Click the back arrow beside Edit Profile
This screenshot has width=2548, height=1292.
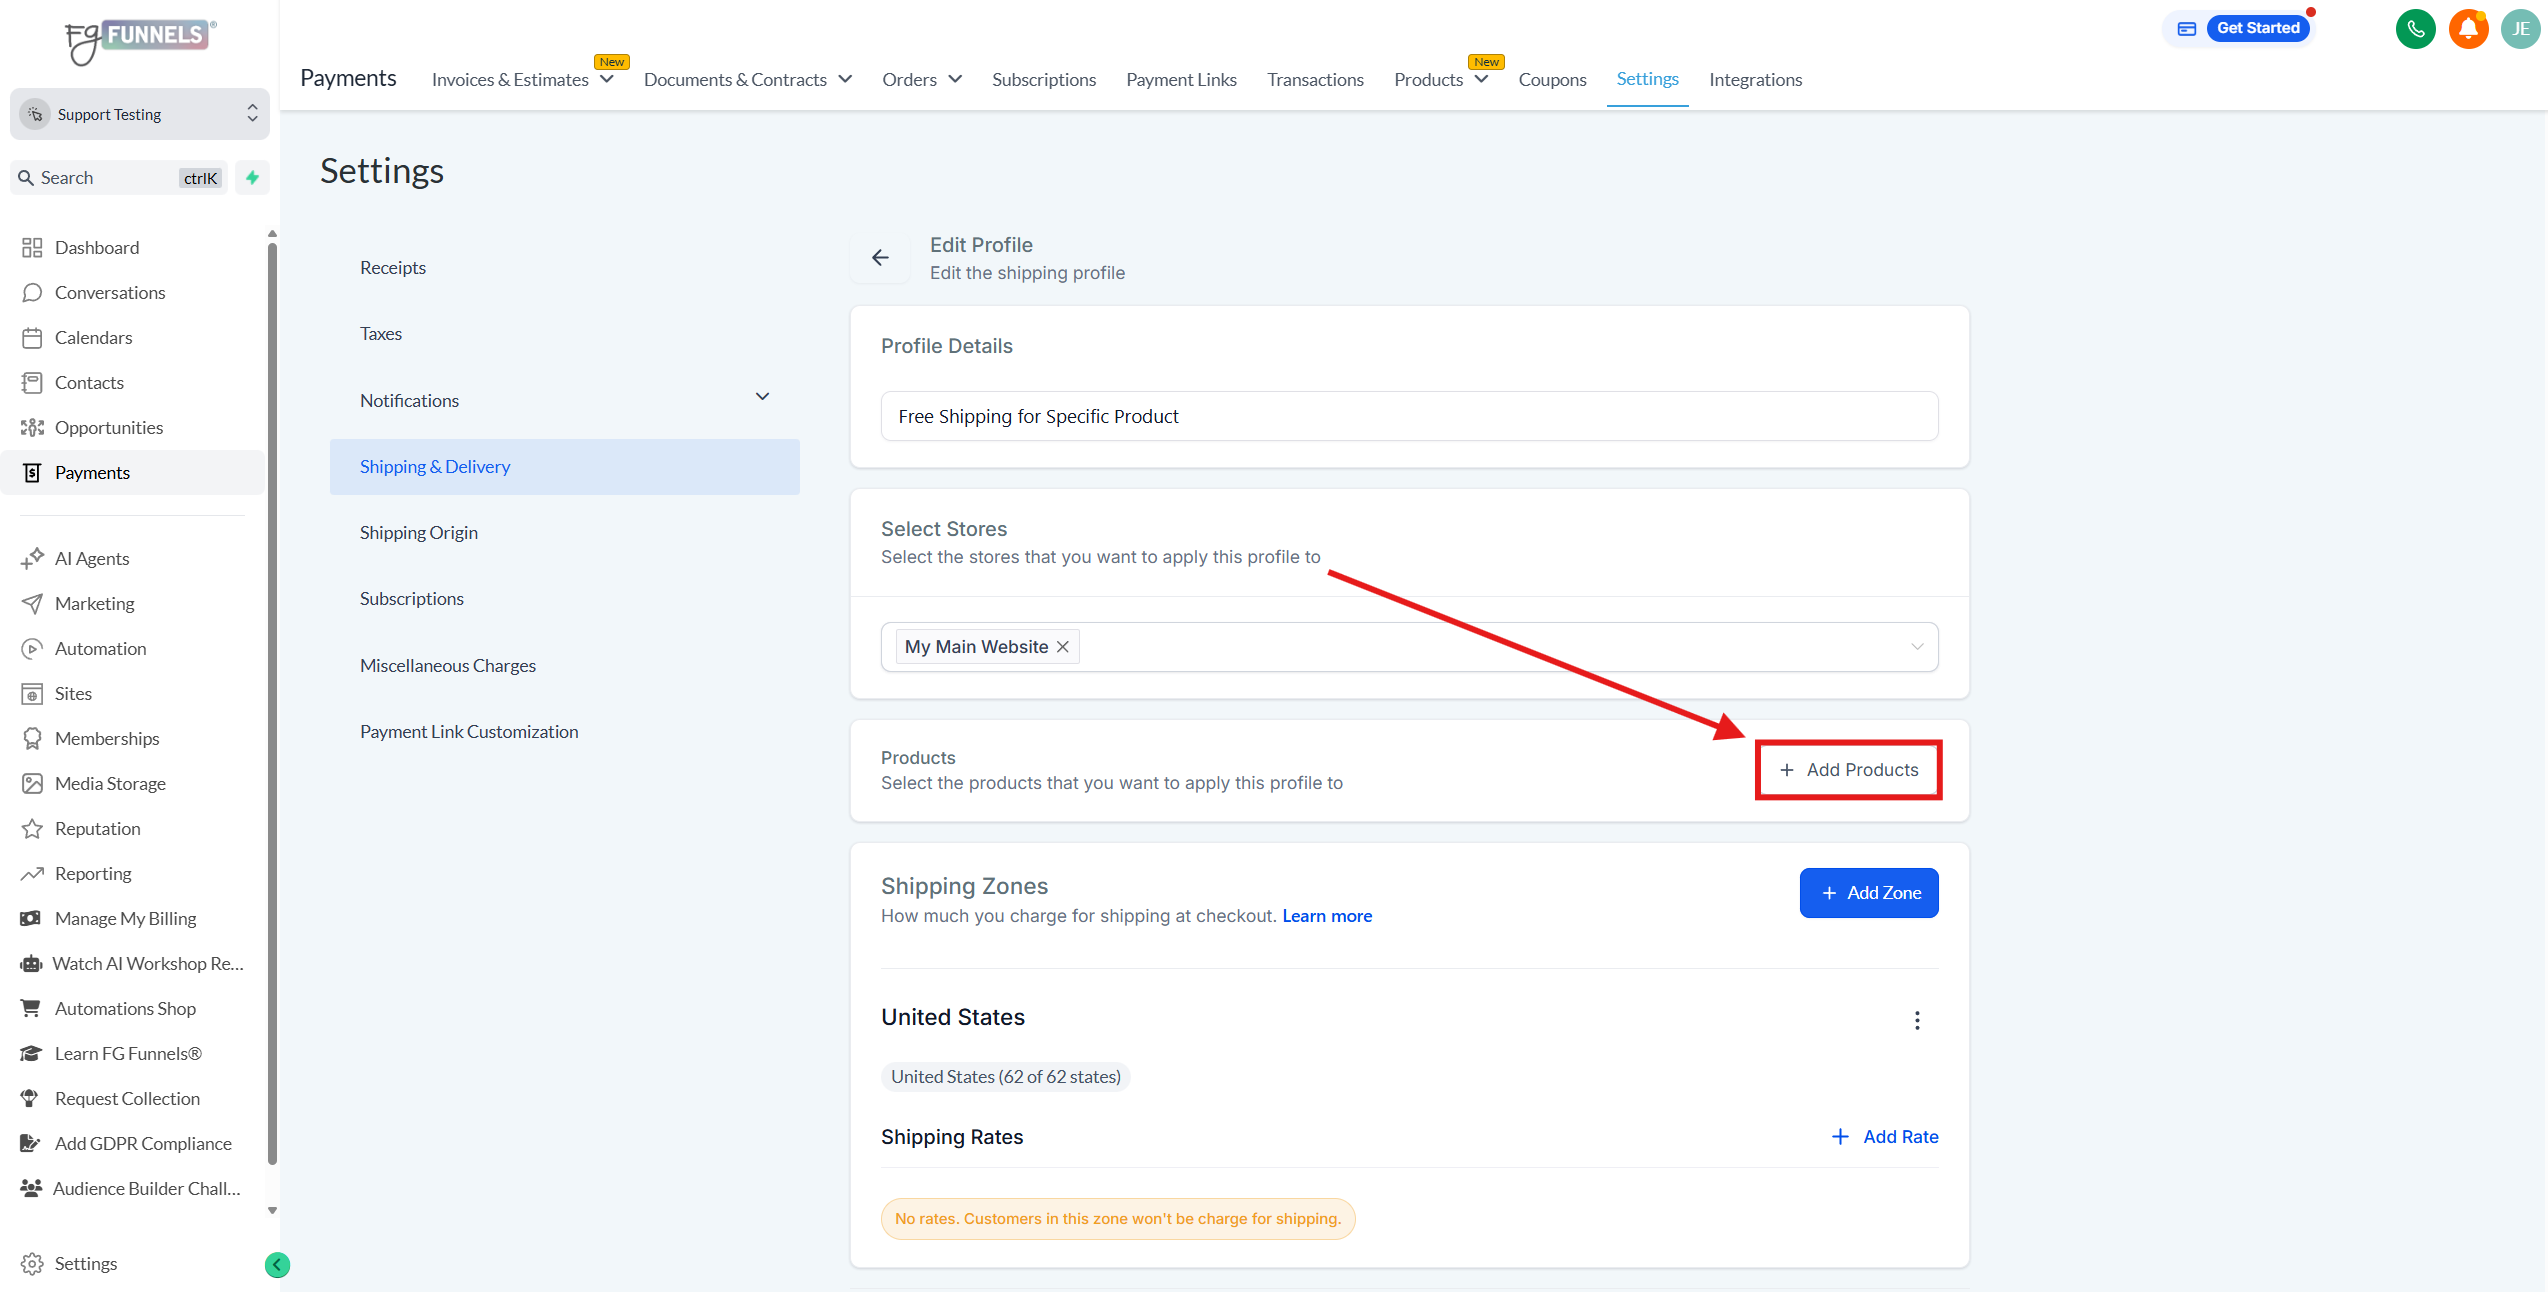pos(880,258)
